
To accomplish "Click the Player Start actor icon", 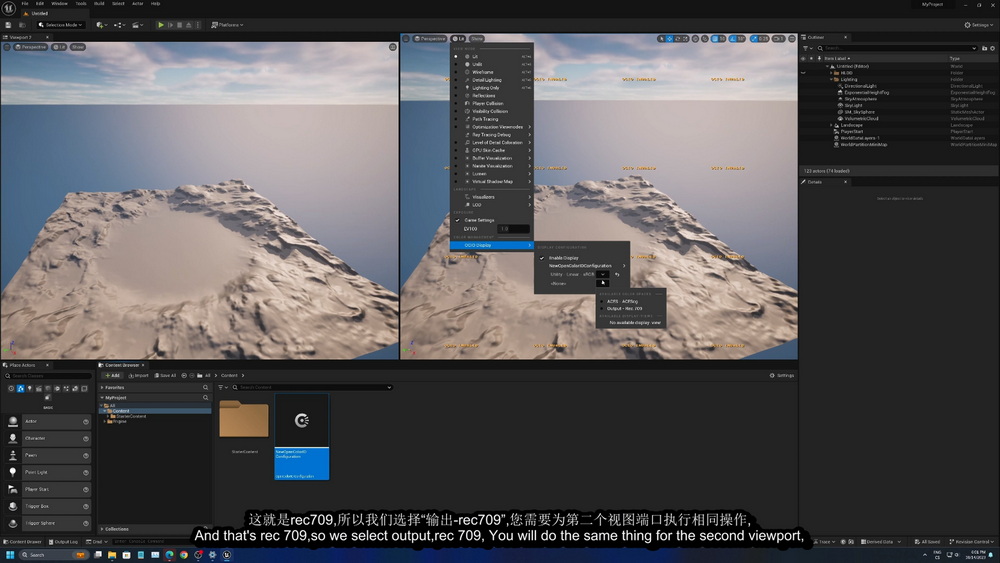I will [x=13, y=489].
